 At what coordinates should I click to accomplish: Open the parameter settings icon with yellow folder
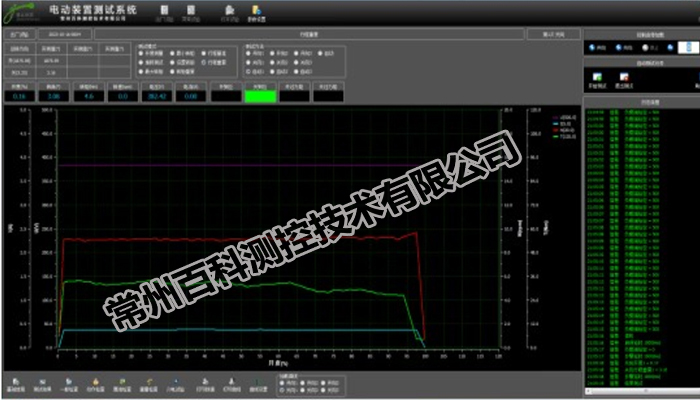[x=257, y=9]
